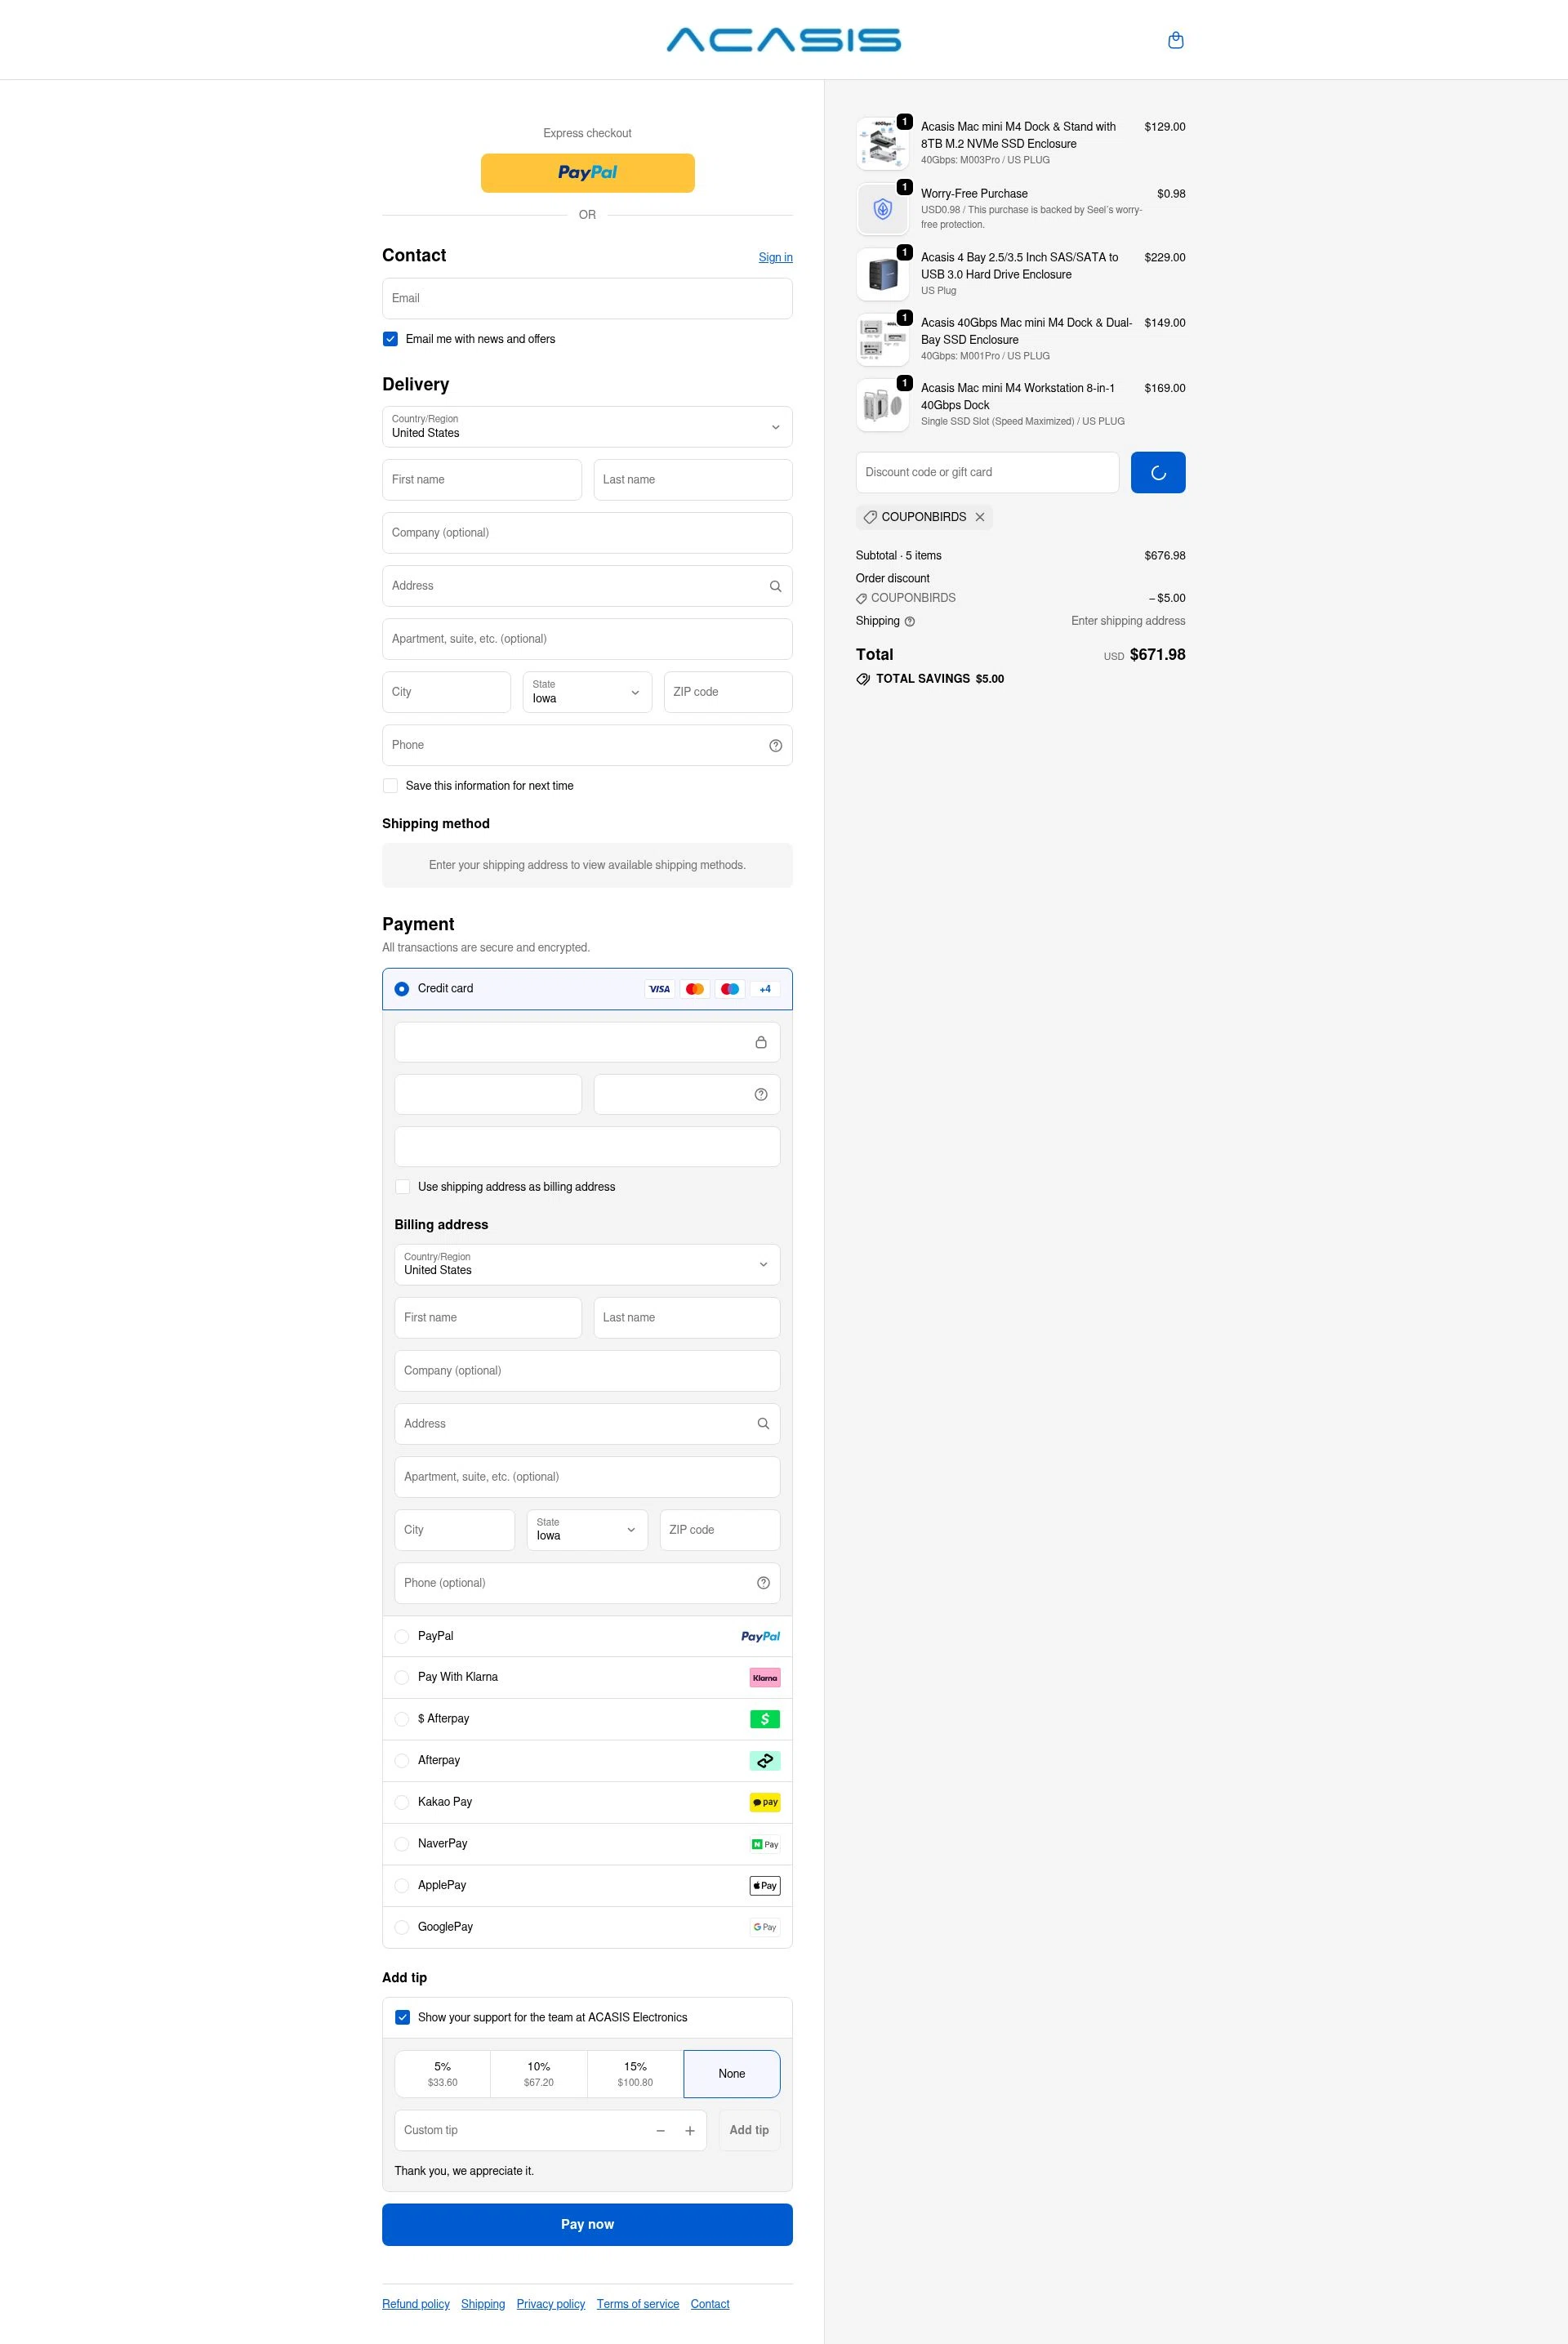This screenshot has height=2344, width=1568.
Task: Click the shipping cost help icon
Action: [x=910, y=621]
